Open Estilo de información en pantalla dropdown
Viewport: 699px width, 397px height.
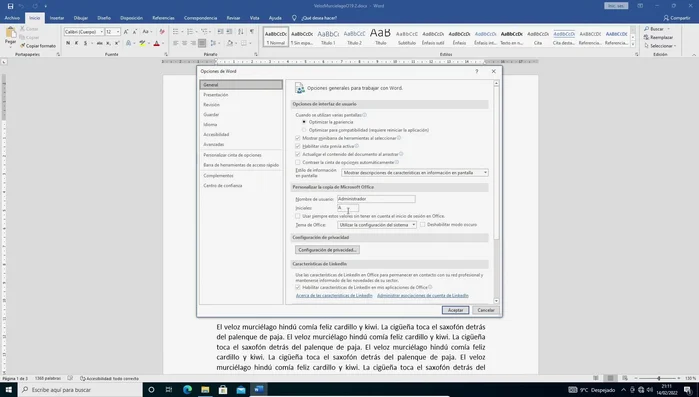point(415,172)
